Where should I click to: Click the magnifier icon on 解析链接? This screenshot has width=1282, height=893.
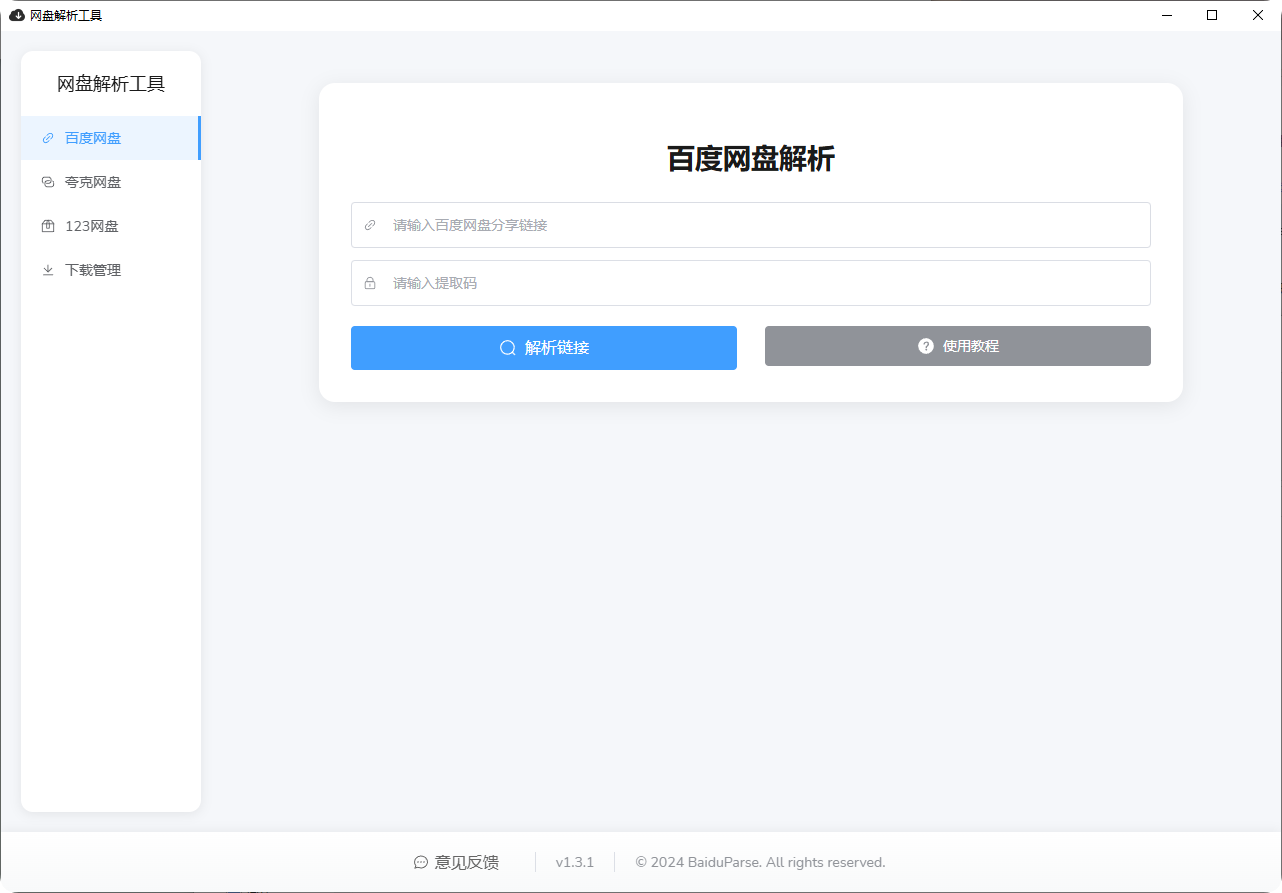(x=508, y=348)
